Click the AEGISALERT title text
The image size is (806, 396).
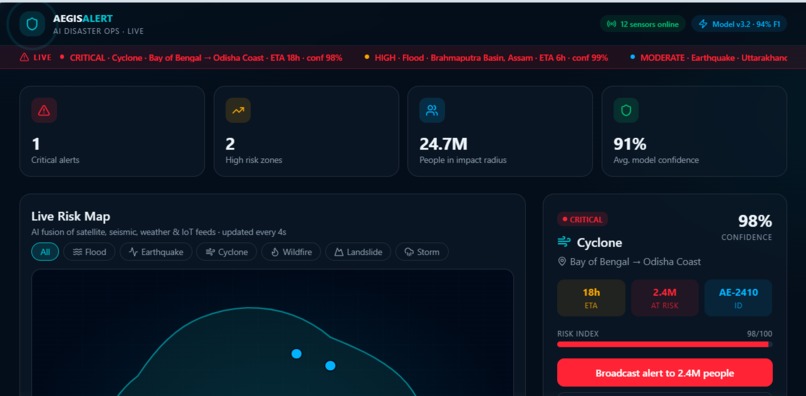pos(83,19)
